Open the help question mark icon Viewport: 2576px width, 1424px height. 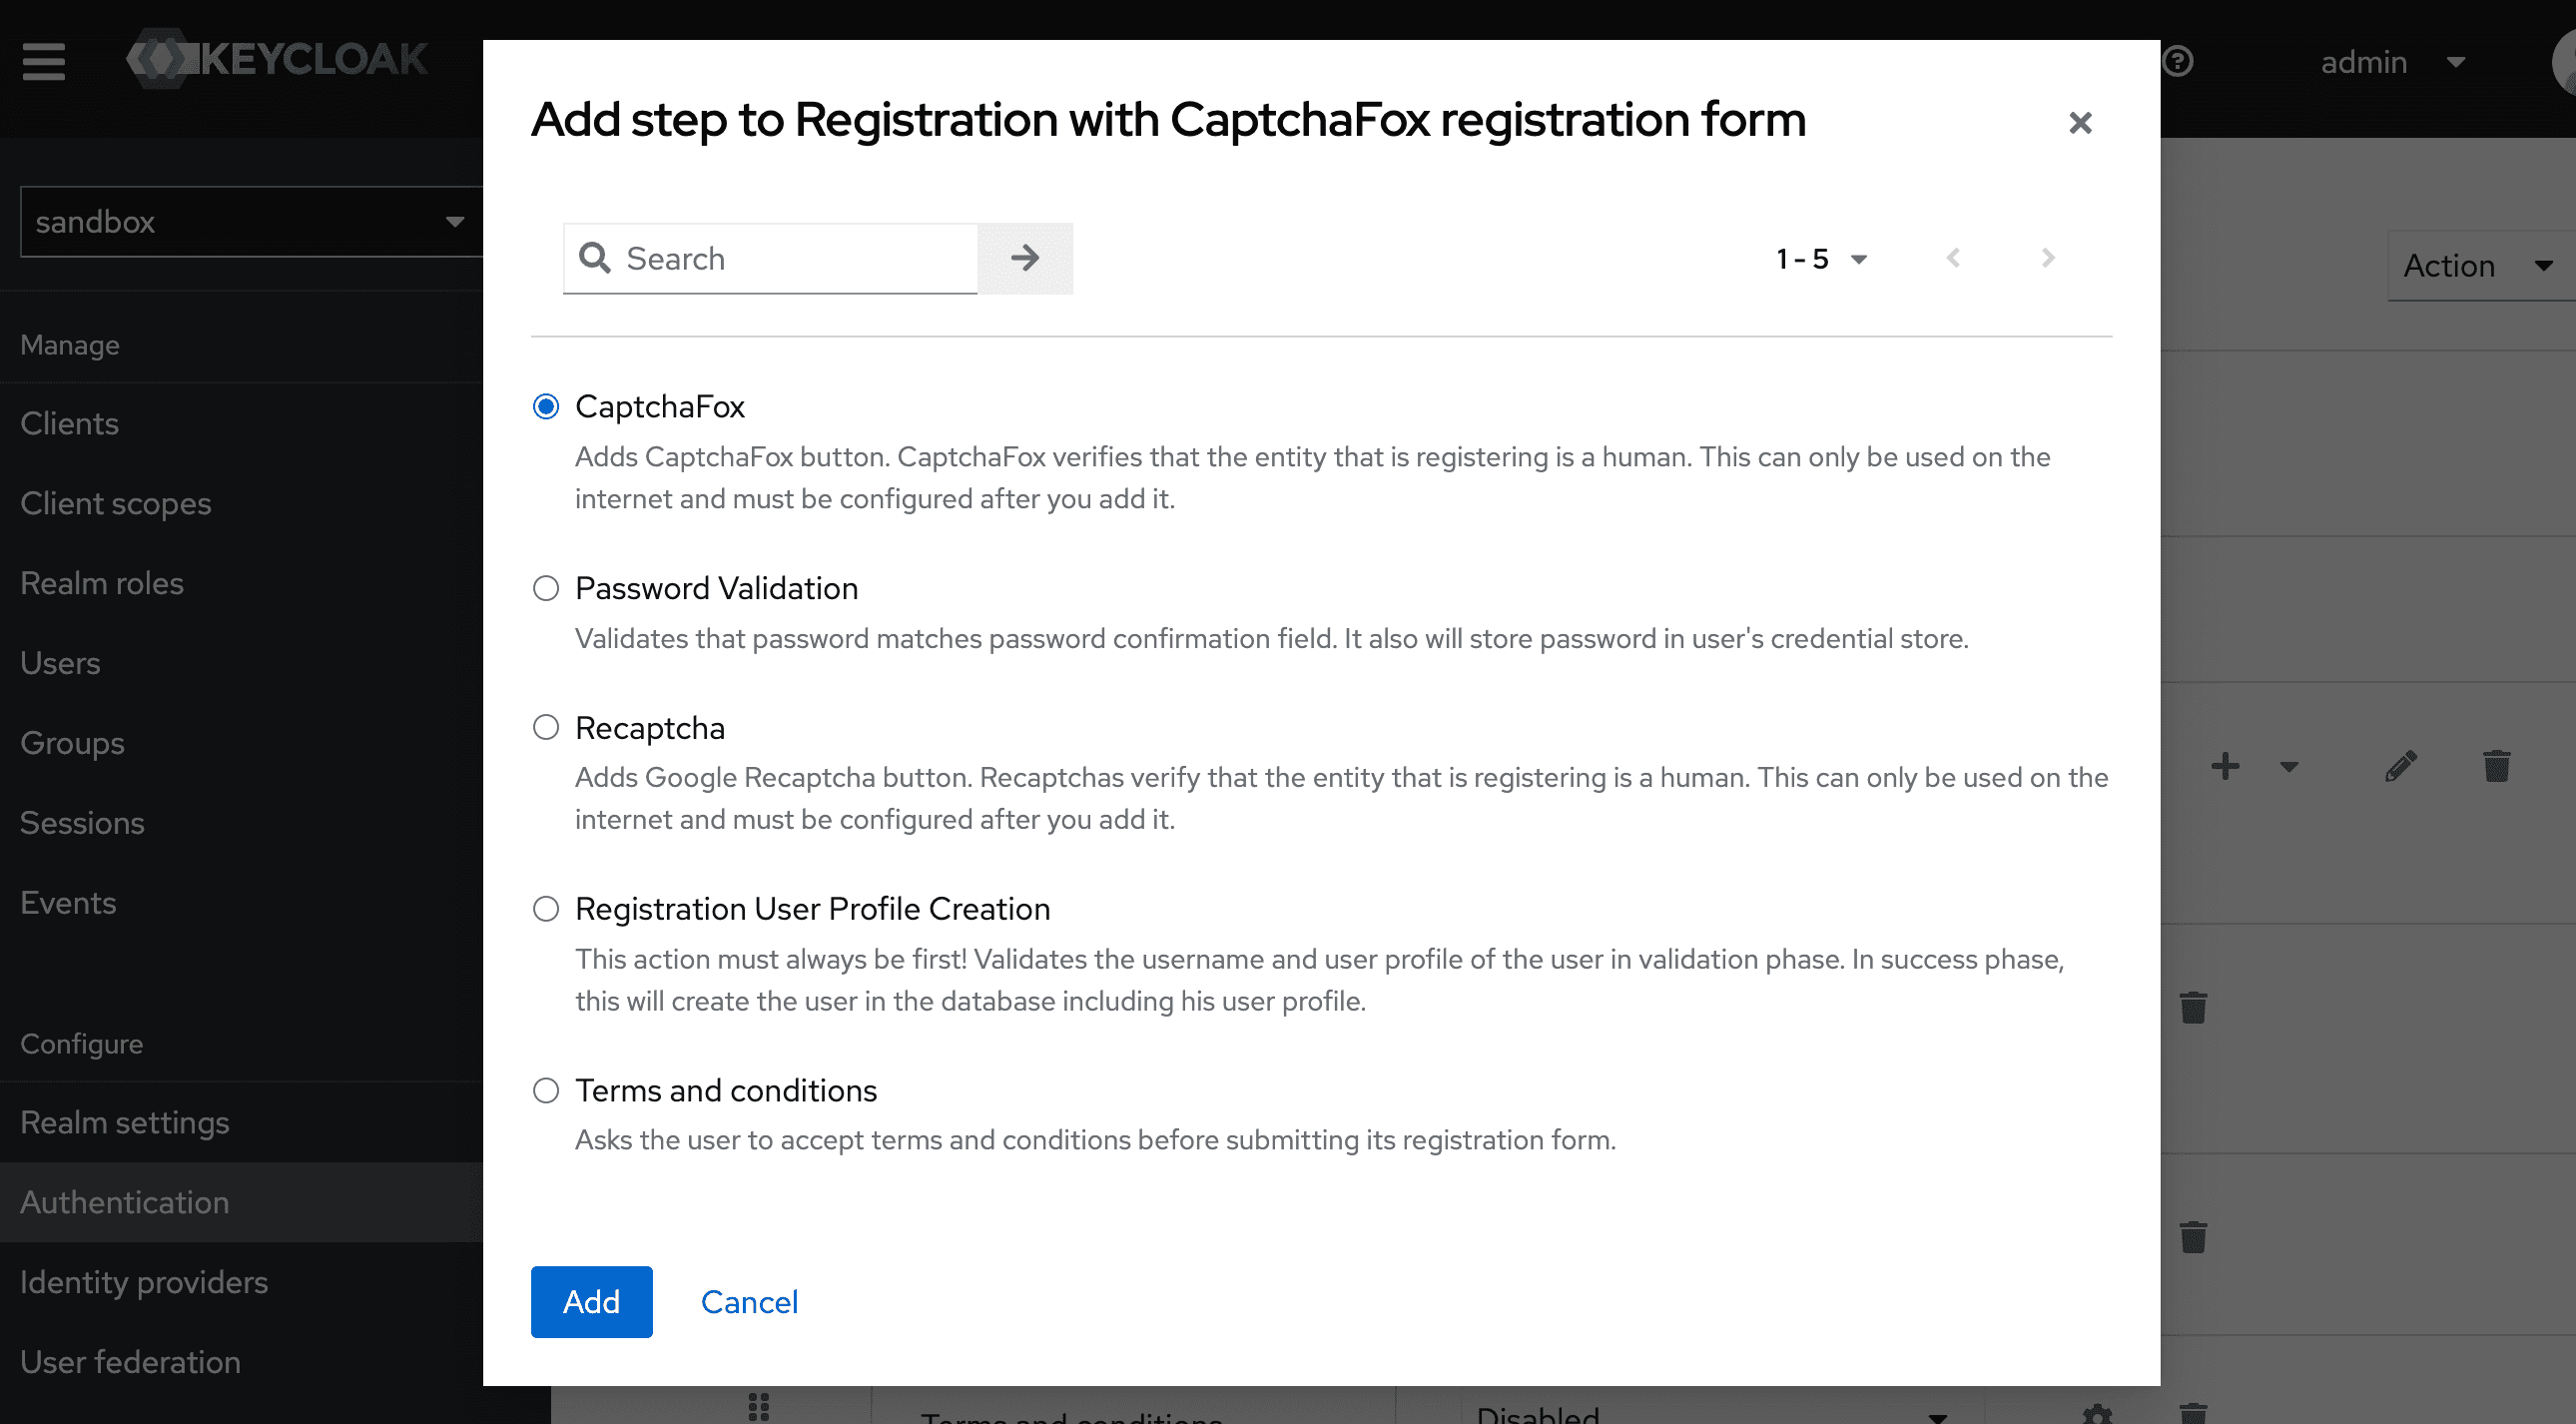pos(2177,61)
